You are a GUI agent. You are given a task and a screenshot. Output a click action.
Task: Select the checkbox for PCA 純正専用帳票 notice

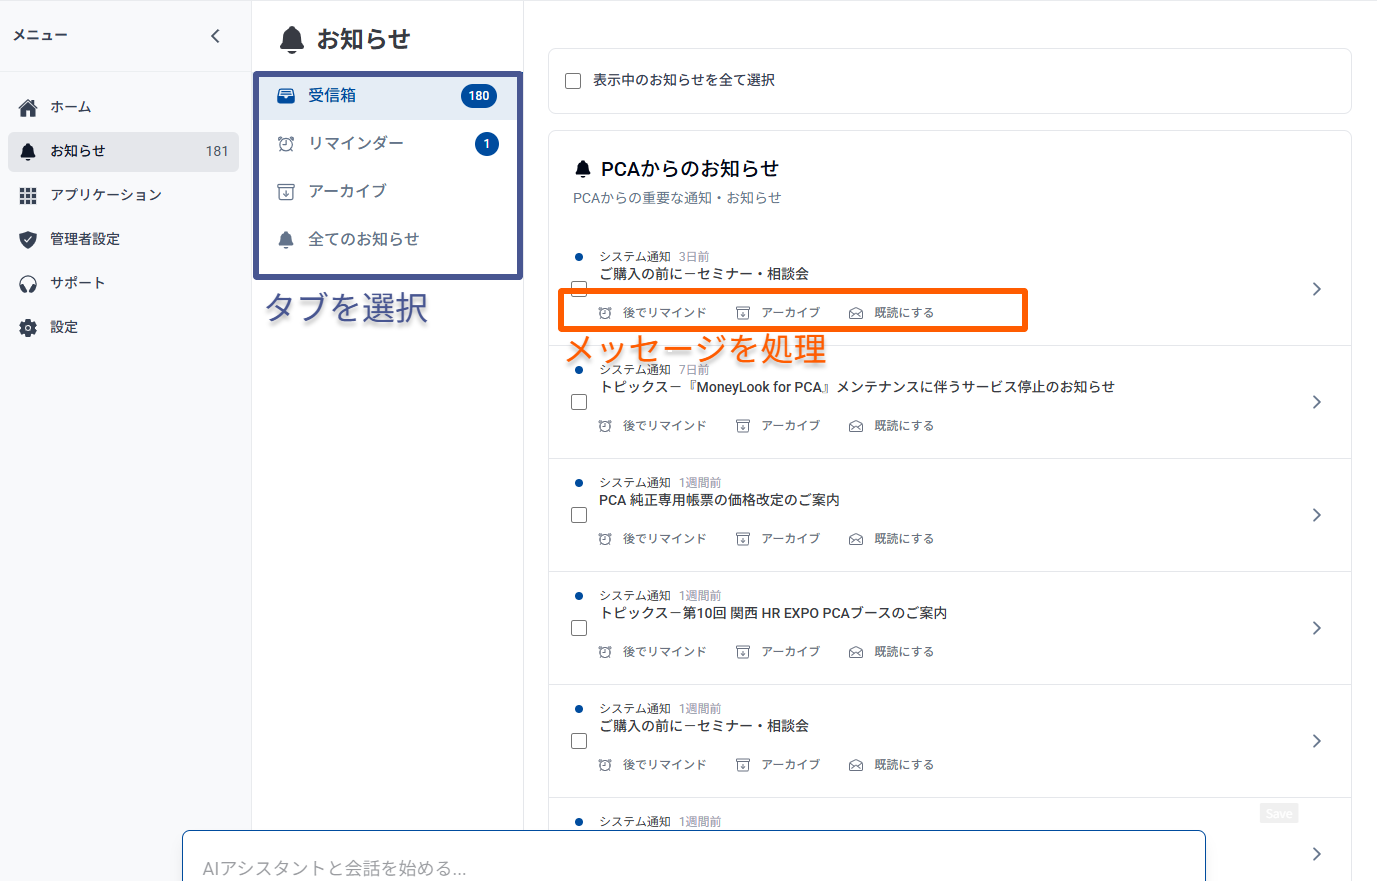coord(579,515)
